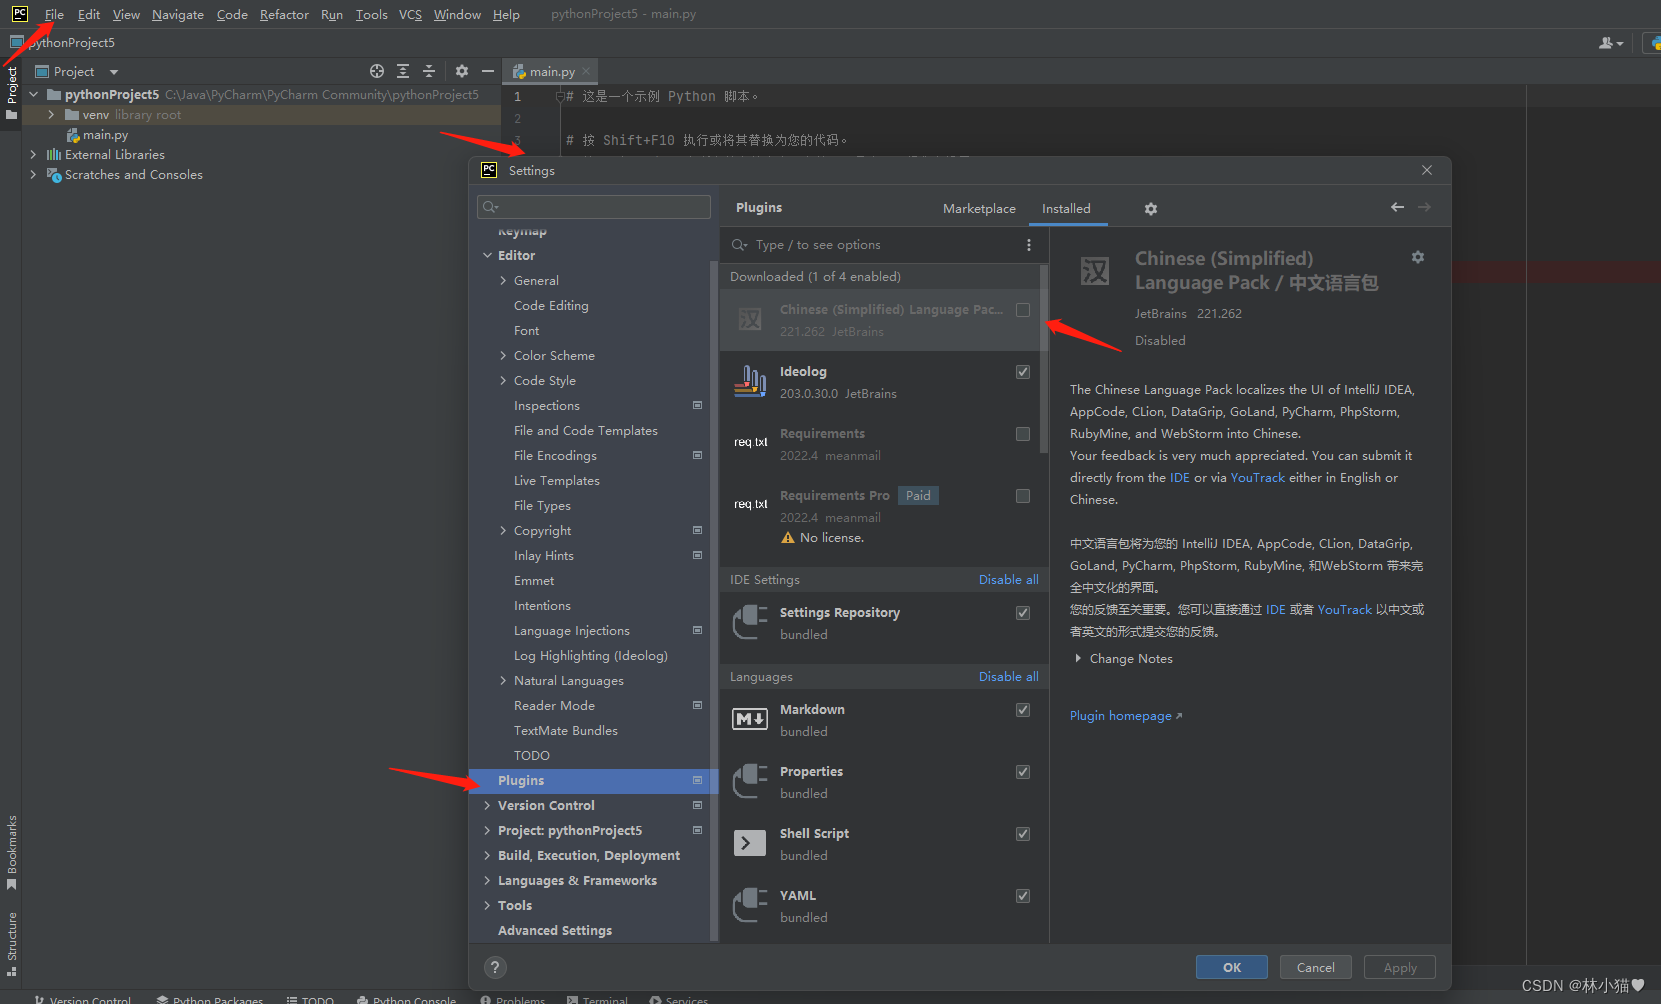Click the Shell Script plugin icon
The width and height of the screenshot is (1661, 1004).
(x=750, y=843)
